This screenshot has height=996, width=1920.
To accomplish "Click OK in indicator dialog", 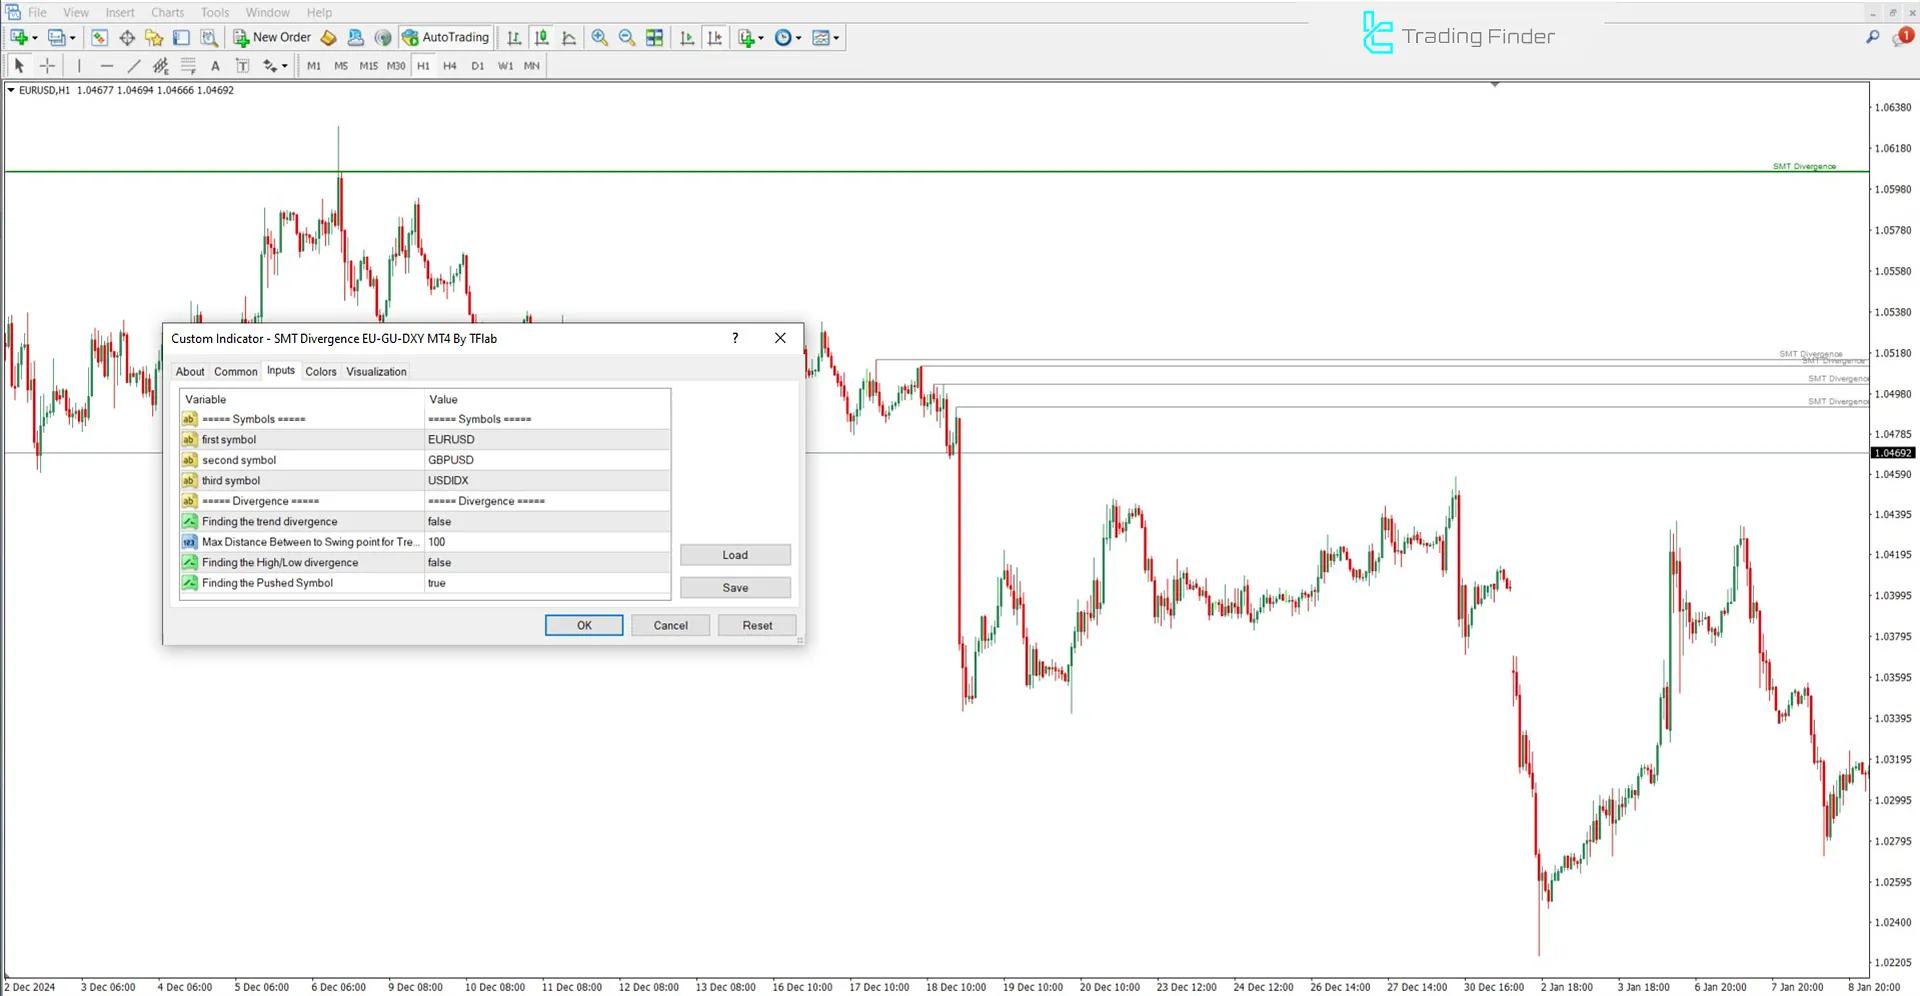I will (x=584, y=626).
